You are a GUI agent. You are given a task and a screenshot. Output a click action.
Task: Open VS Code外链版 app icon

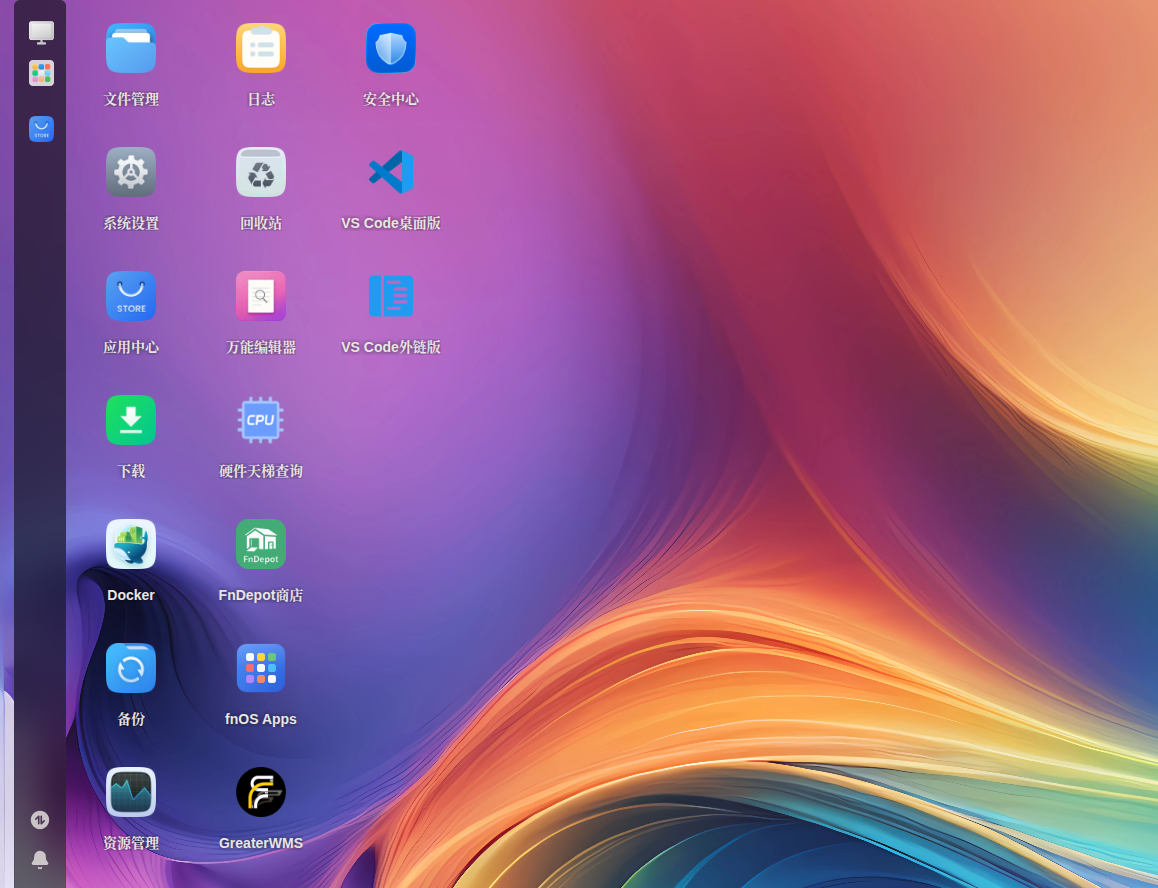click(391, 297)
